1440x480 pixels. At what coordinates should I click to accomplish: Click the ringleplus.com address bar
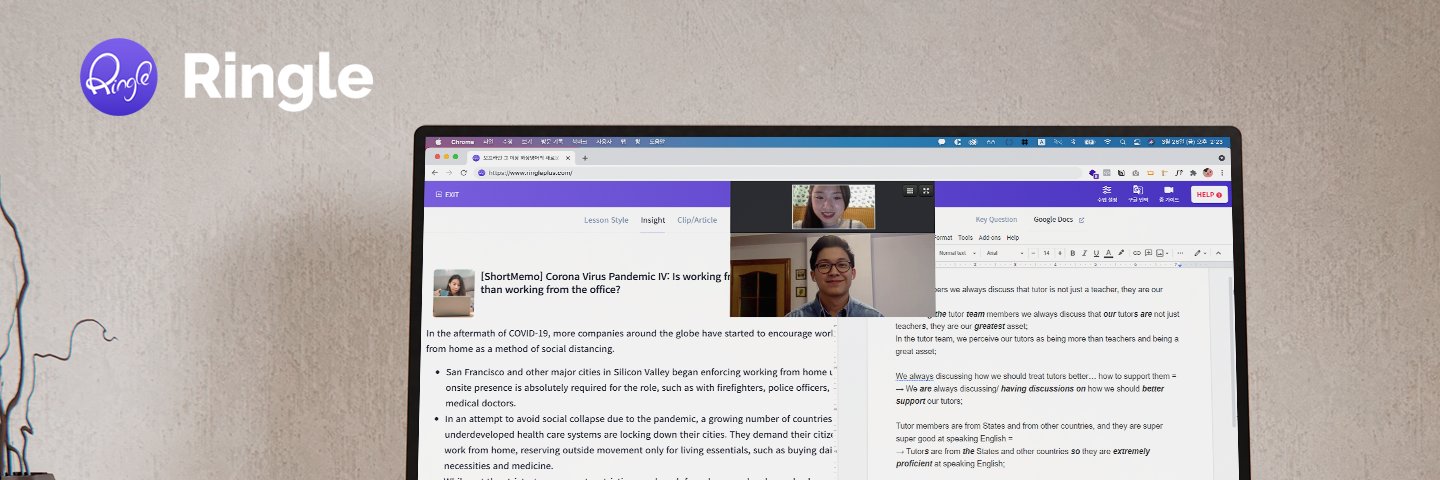point(780,173)
